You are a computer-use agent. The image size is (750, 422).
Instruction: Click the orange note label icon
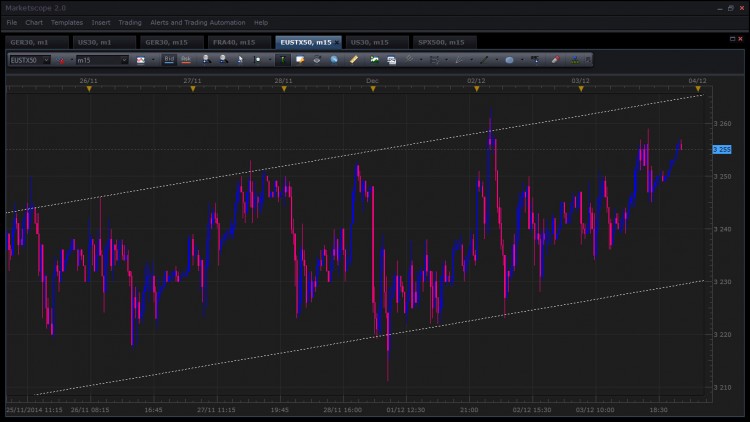tap(300, 60)
